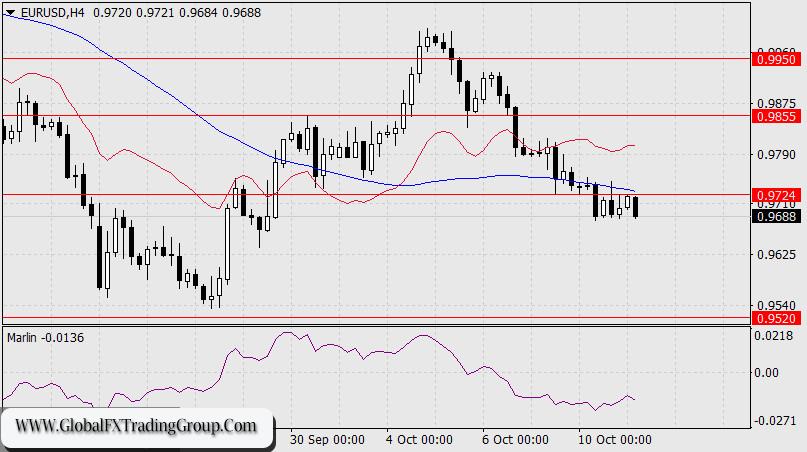Click the 30 Sep 00:00 time marker

327,440
